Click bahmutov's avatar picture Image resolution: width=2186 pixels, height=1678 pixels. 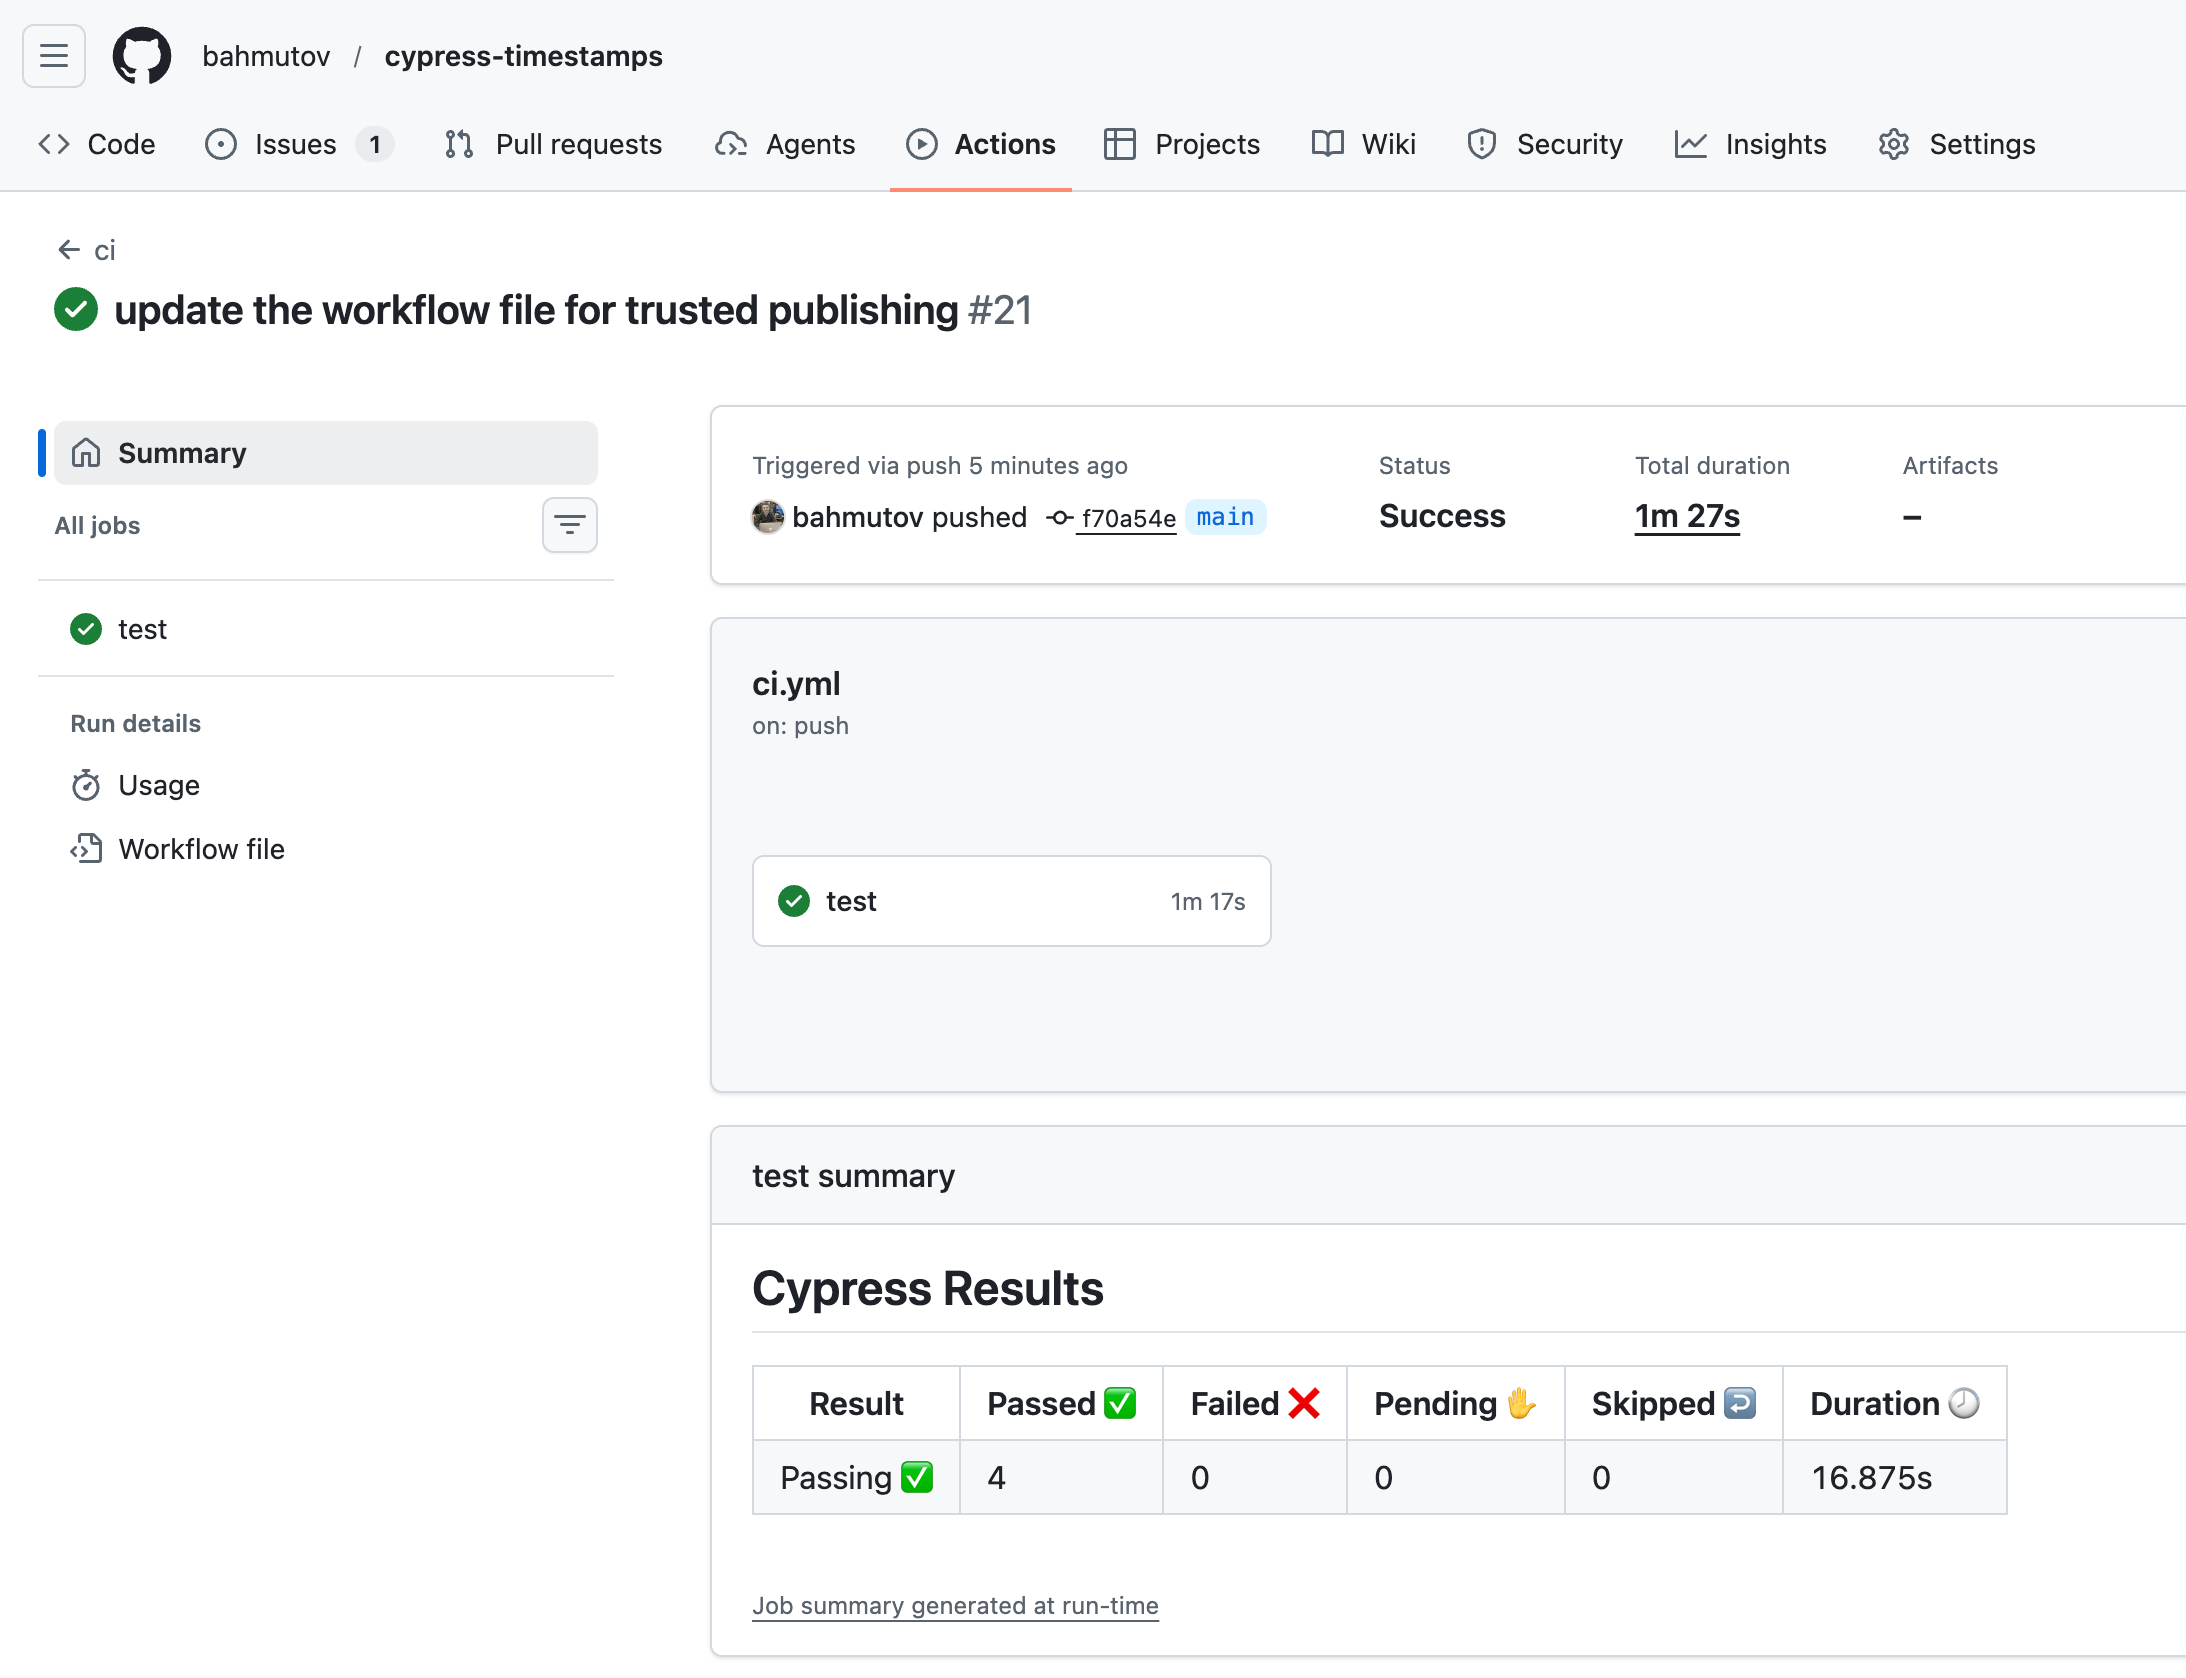(x=766, y=518)
